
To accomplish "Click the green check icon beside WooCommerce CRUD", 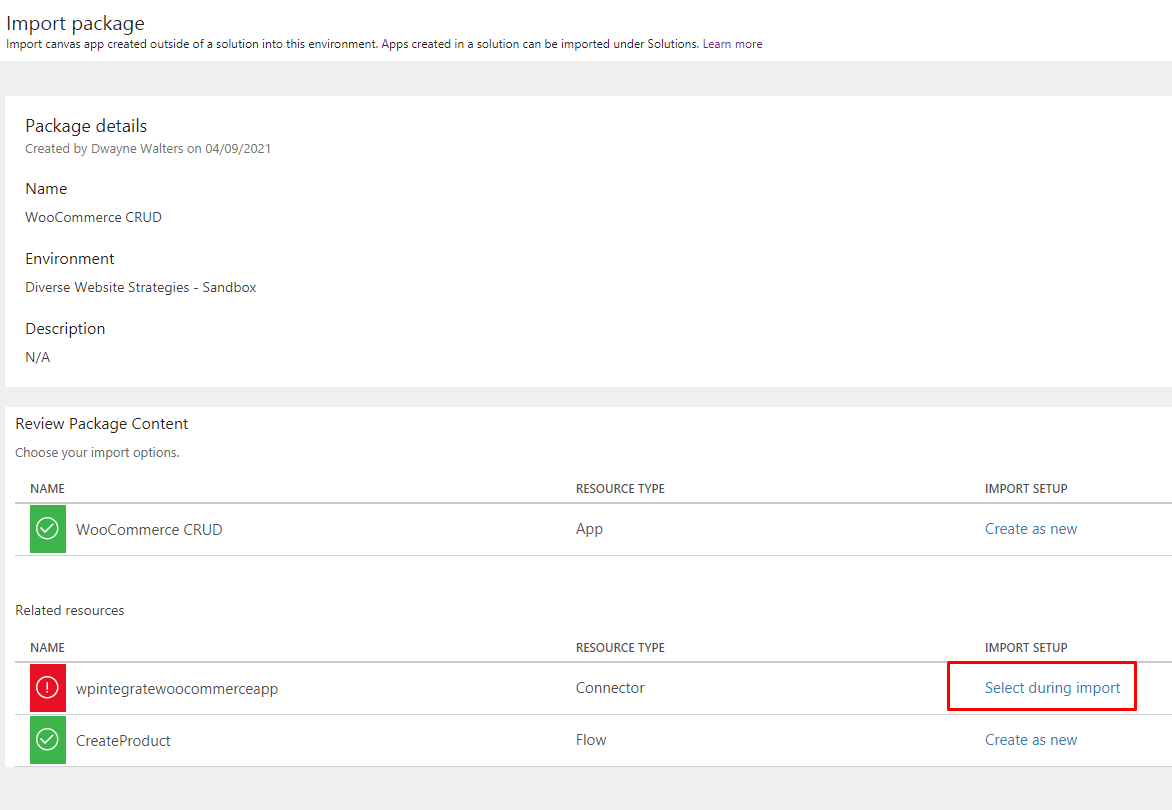I will (48, 529).
